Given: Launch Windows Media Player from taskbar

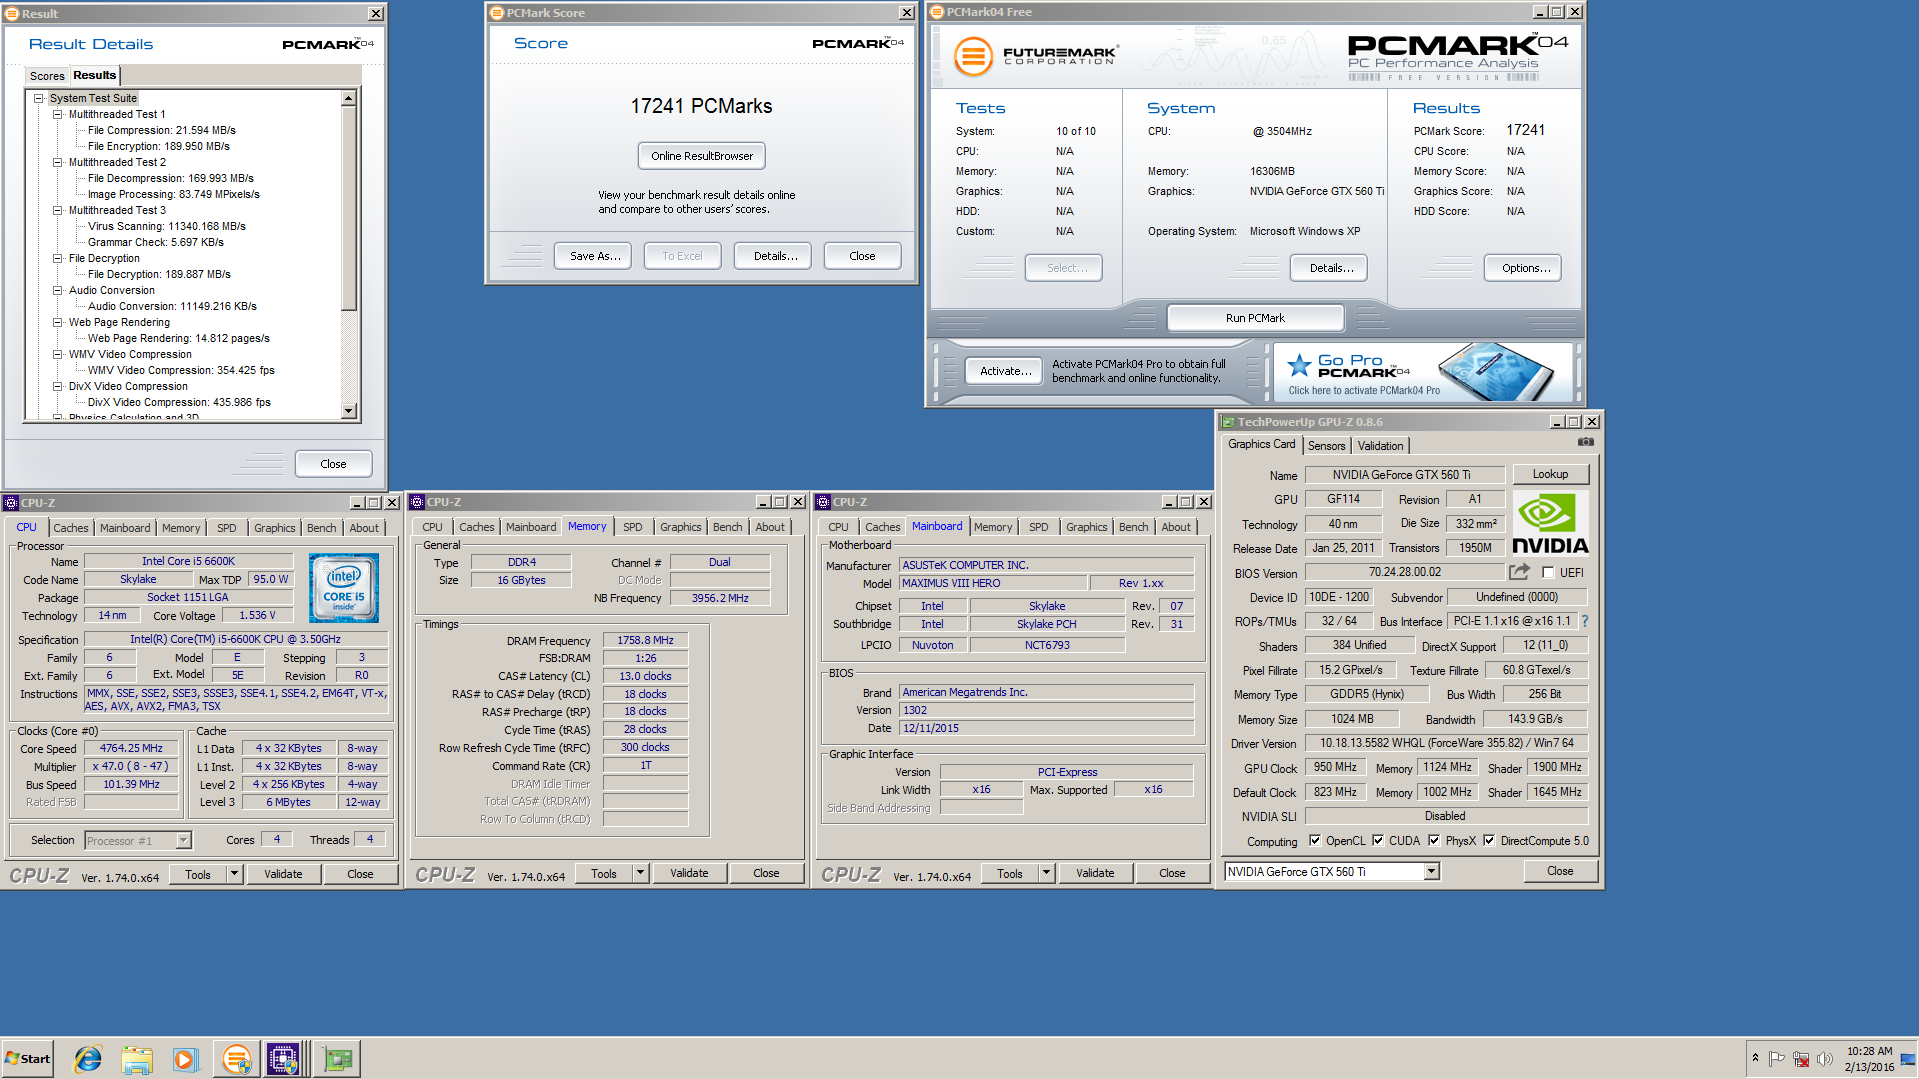Looking at the screenshot, I should [186, 1059].
